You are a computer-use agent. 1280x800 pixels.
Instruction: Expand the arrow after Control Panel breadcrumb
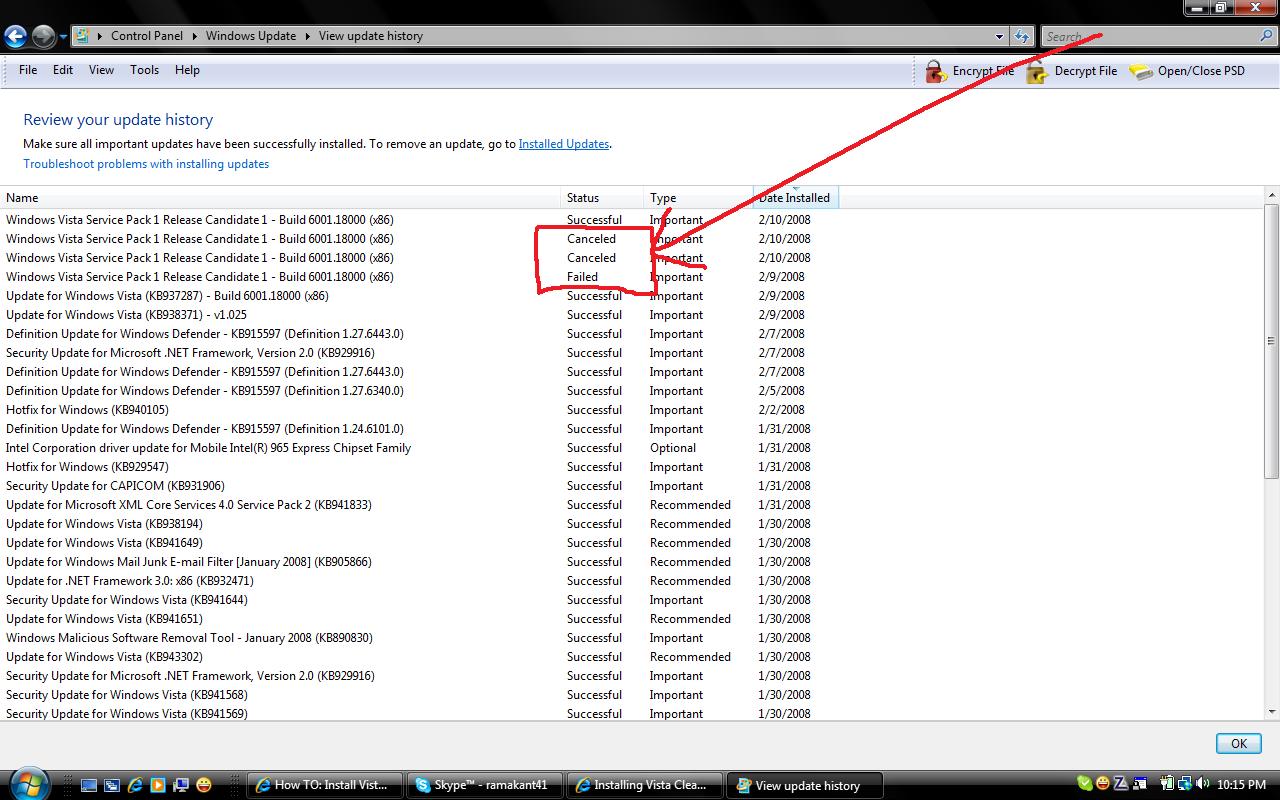point(194,36)
